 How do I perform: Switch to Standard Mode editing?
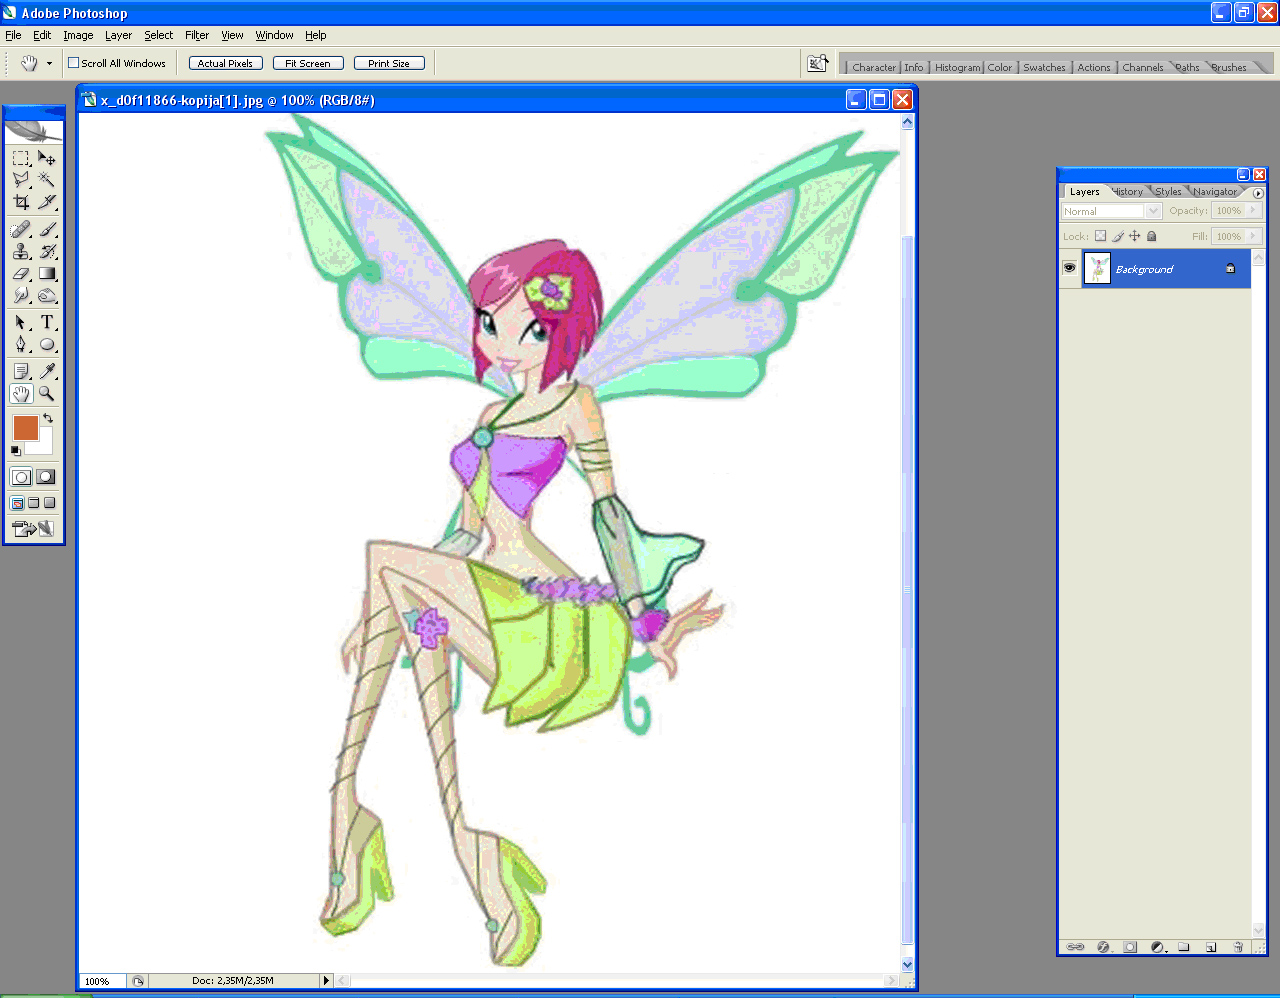click(21, 477)
